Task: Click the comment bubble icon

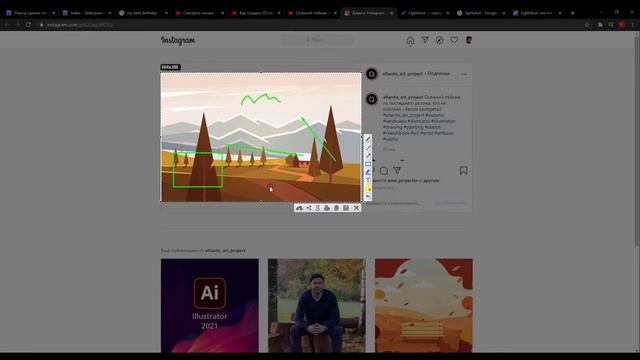Action: click(x=384, y=171)
